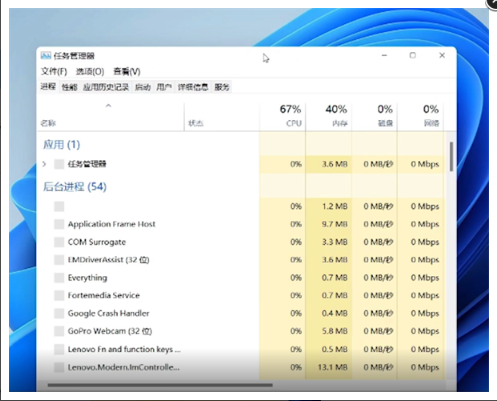Select the Everything process name
Viewport: 497px width, 401px height.
(x=88, y=278)
